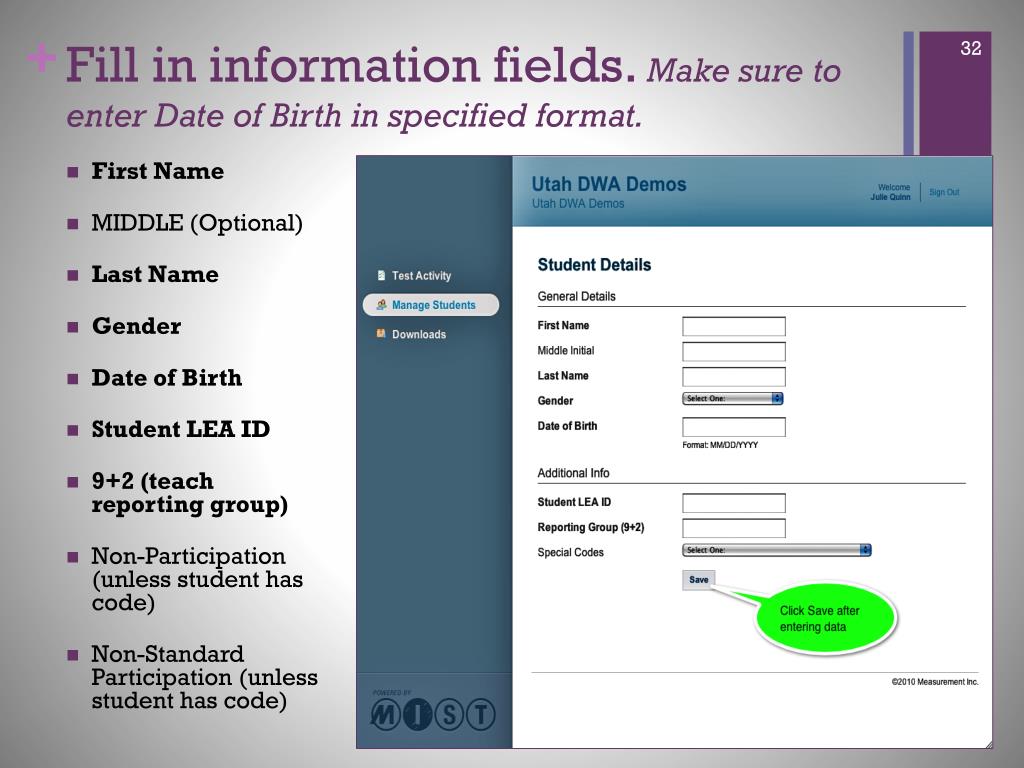The width and height of the screenshot is (1024, 768).
Task: Click the MIST logo in sidebar
Action: (x=433, y=713)
